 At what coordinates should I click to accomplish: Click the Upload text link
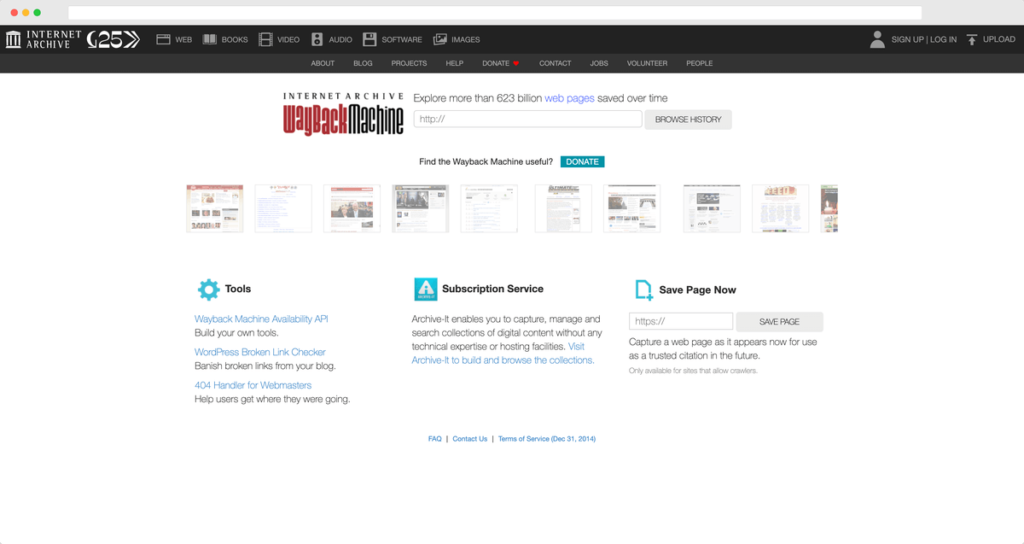999,40
